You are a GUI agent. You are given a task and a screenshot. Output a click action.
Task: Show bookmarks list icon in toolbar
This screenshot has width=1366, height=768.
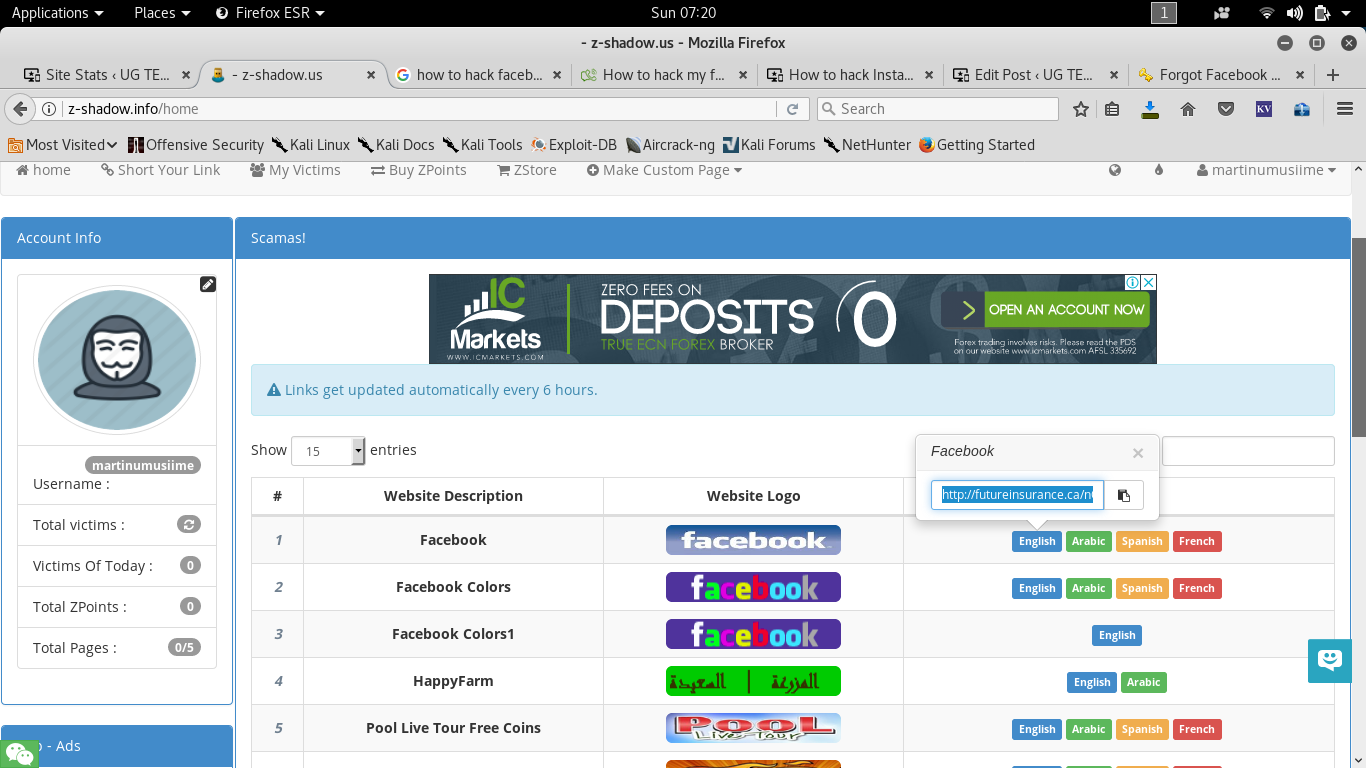tap(1112, 109)
